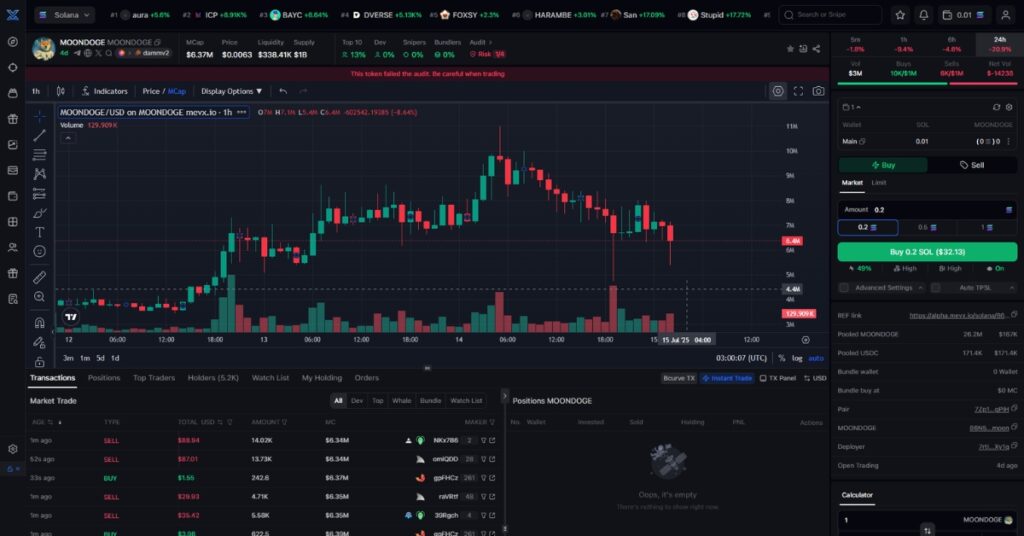Open the Main wallet more-options menu
The height and width of the screenshot is (536, 1024).
(x=1008, y=141)
